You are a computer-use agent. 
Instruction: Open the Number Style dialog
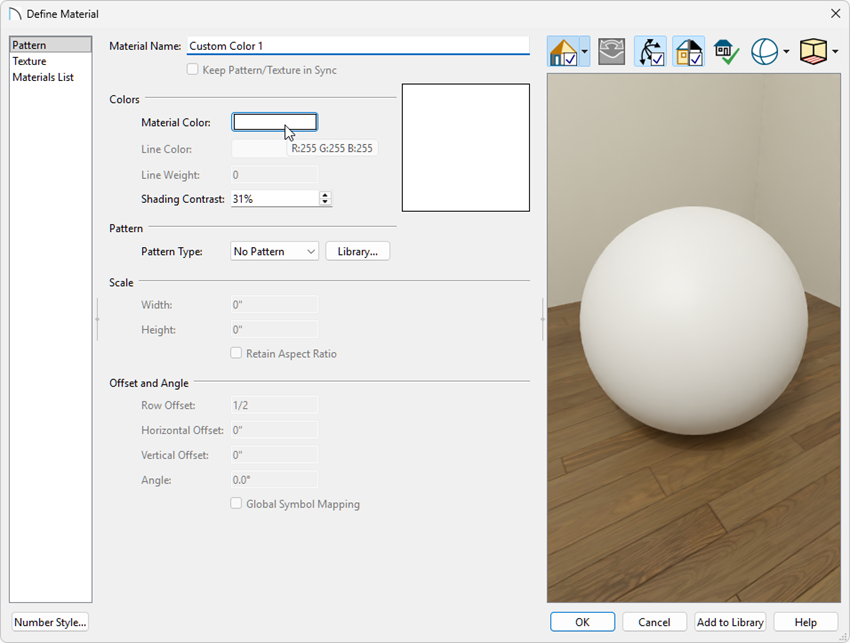click(x=49, y=621)
